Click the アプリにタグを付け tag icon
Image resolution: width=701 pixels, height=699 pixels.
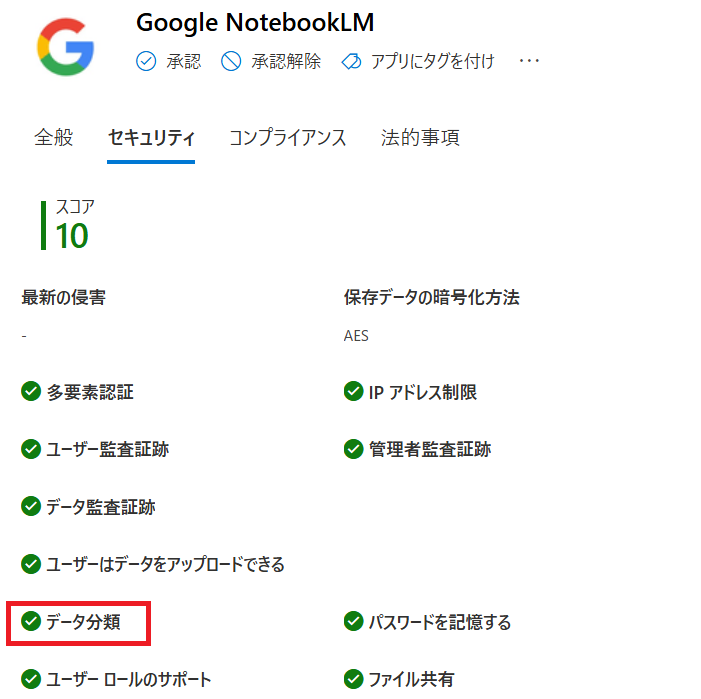(350, 62)
